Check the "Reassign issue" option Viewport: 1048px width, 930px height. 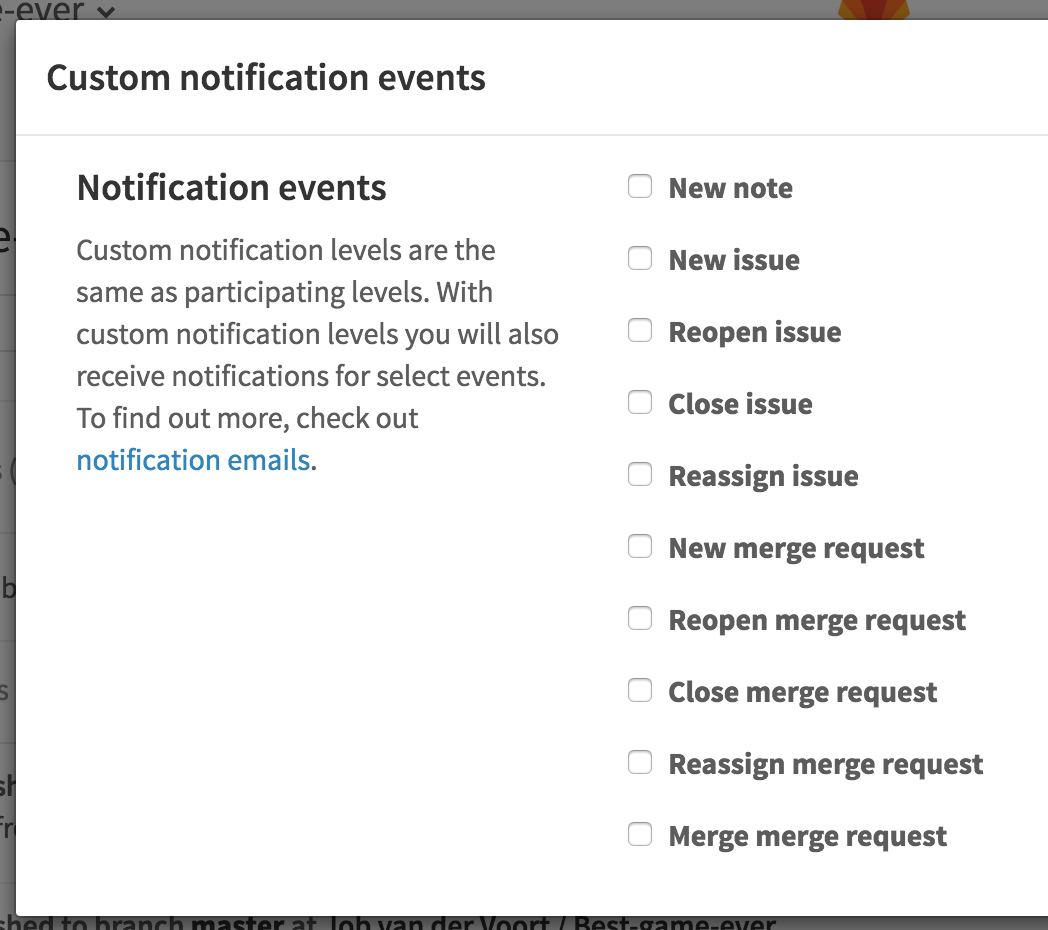tap(639, 474)
